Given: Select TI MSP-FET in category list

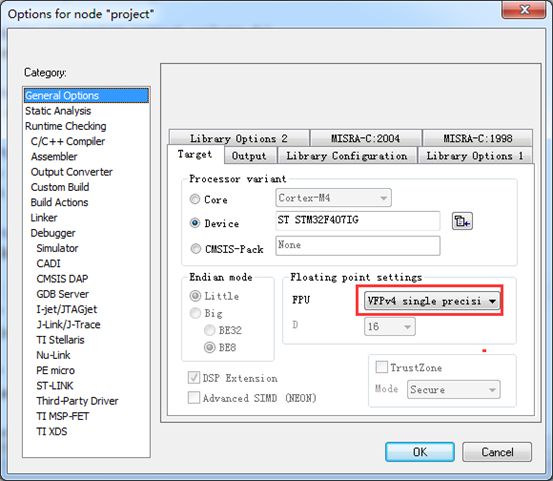Looking at the screenshot, I should (62, 416).
